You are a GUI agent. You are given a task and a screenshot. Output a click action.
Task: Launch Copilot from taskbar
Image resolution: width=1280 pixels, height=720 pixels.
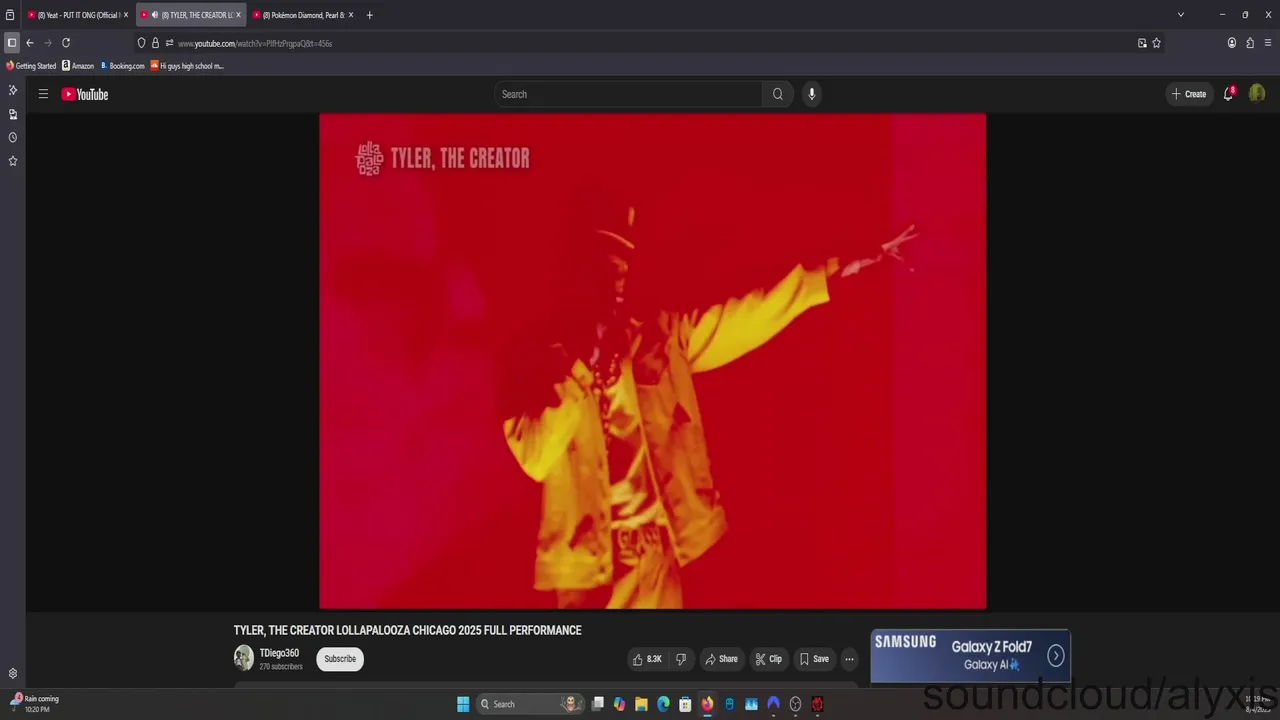click(620, 704)
